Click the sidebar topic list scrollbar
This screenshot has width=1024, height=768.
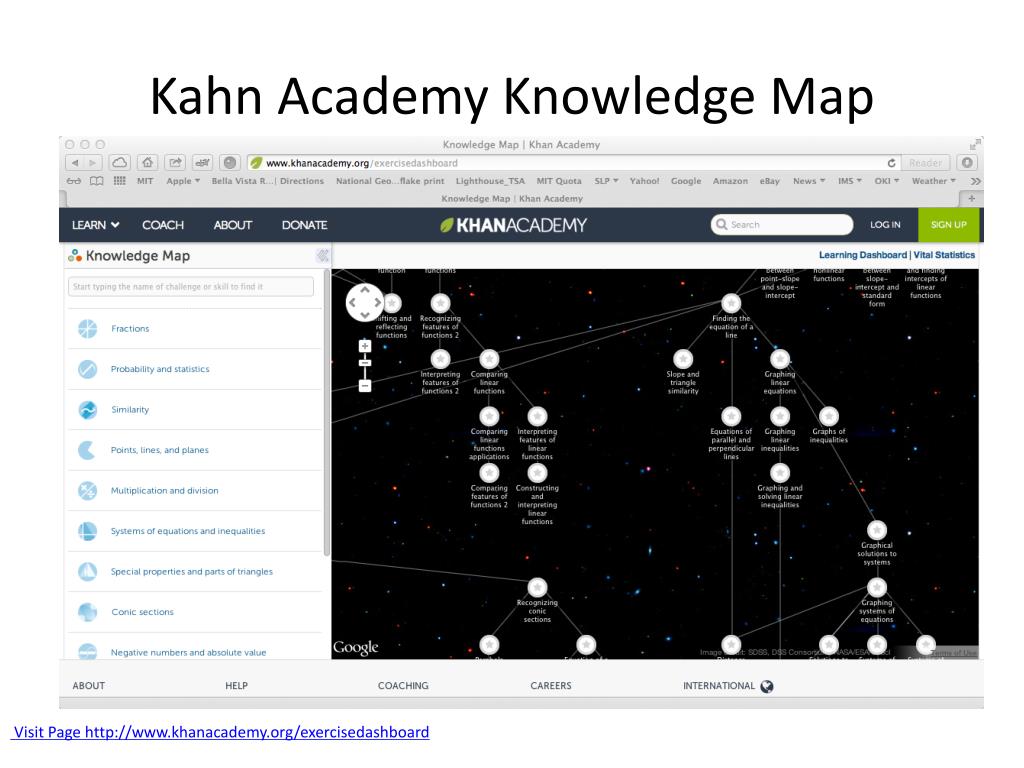(x=327, y=413)
